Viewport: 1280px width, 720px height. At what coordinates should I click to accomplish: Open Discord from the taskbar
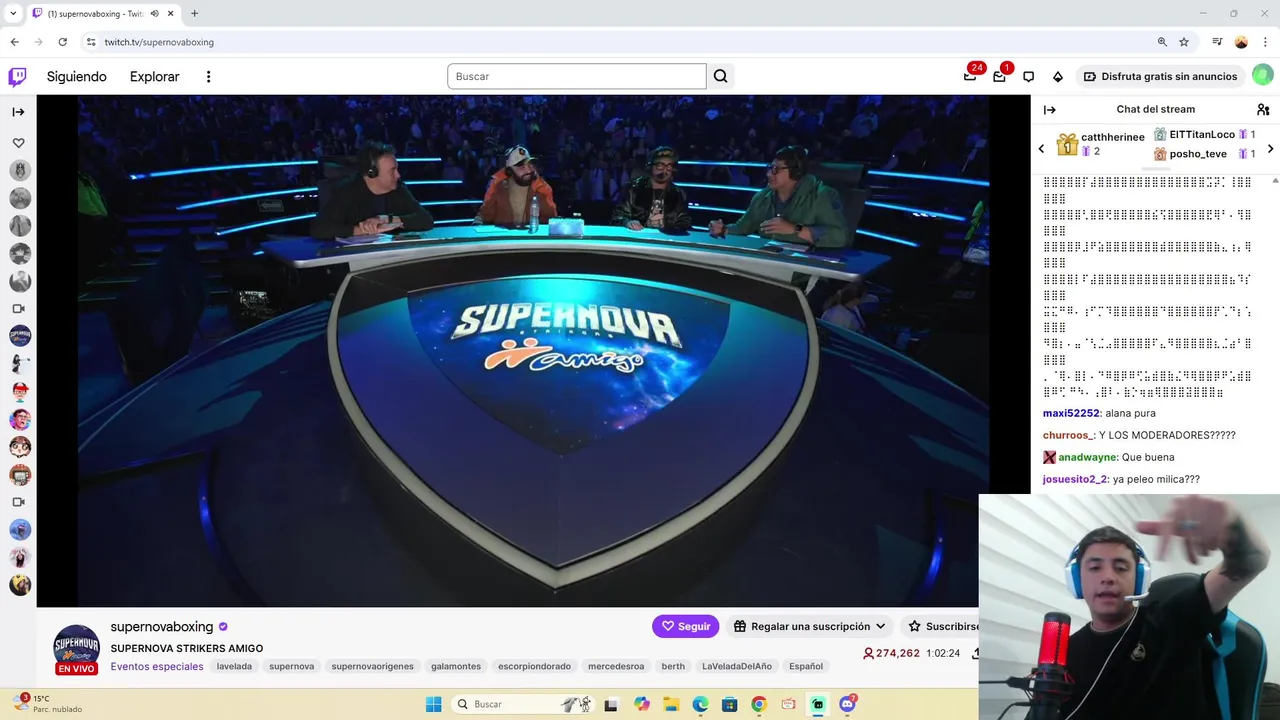coord(848,704)
